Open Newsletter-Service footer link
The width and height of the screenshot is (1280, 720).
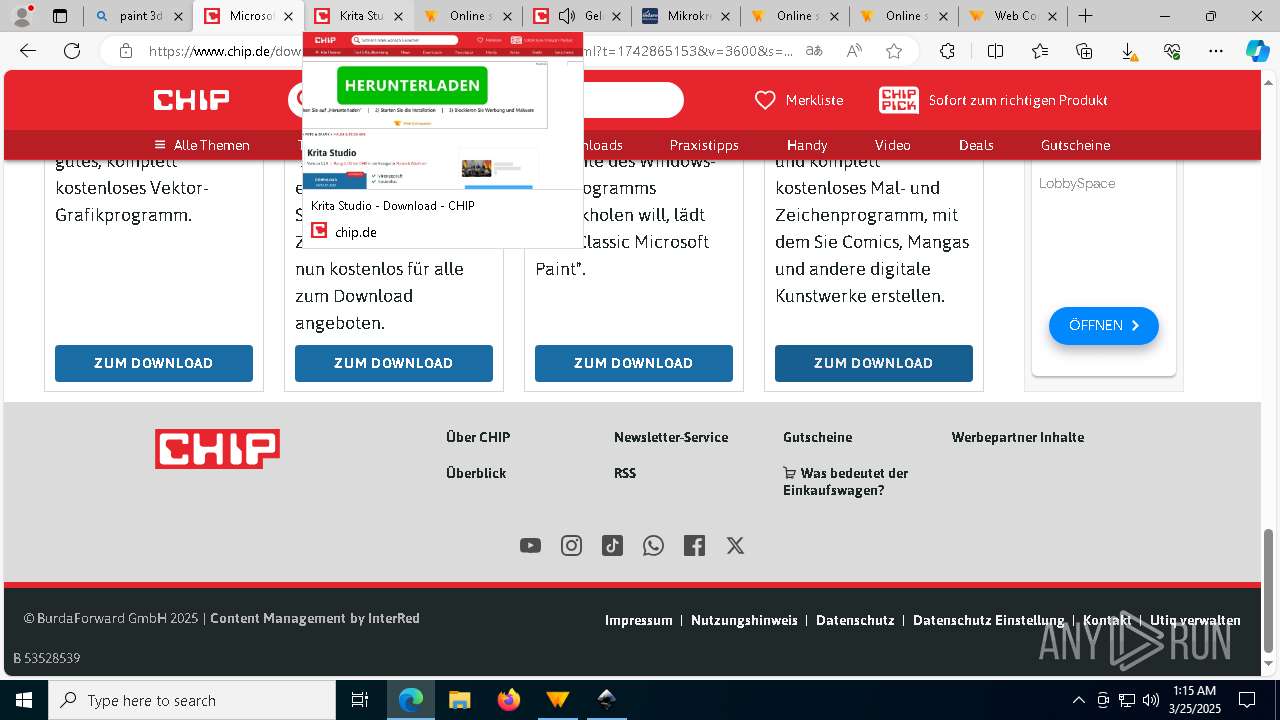671,437
